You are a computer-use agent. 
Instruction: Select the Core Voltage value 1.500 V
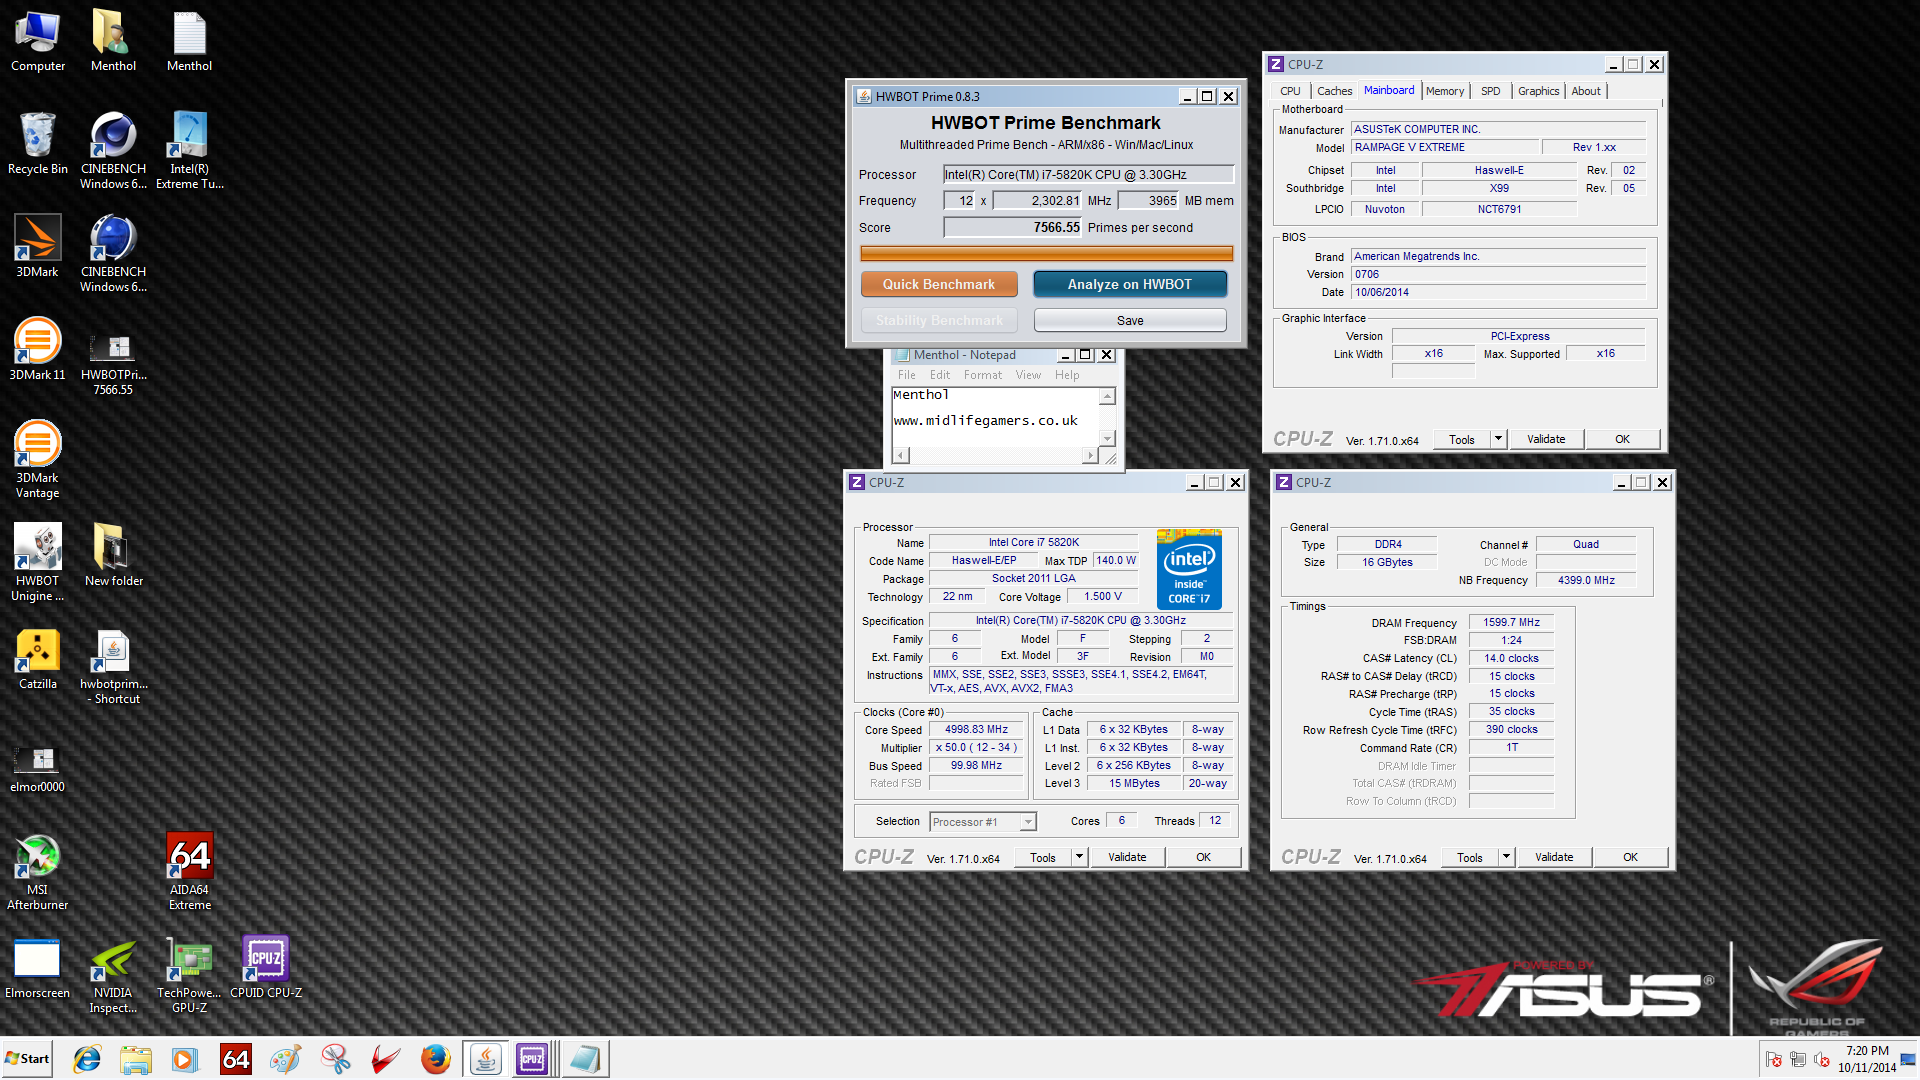click(x=1103, y=596)
